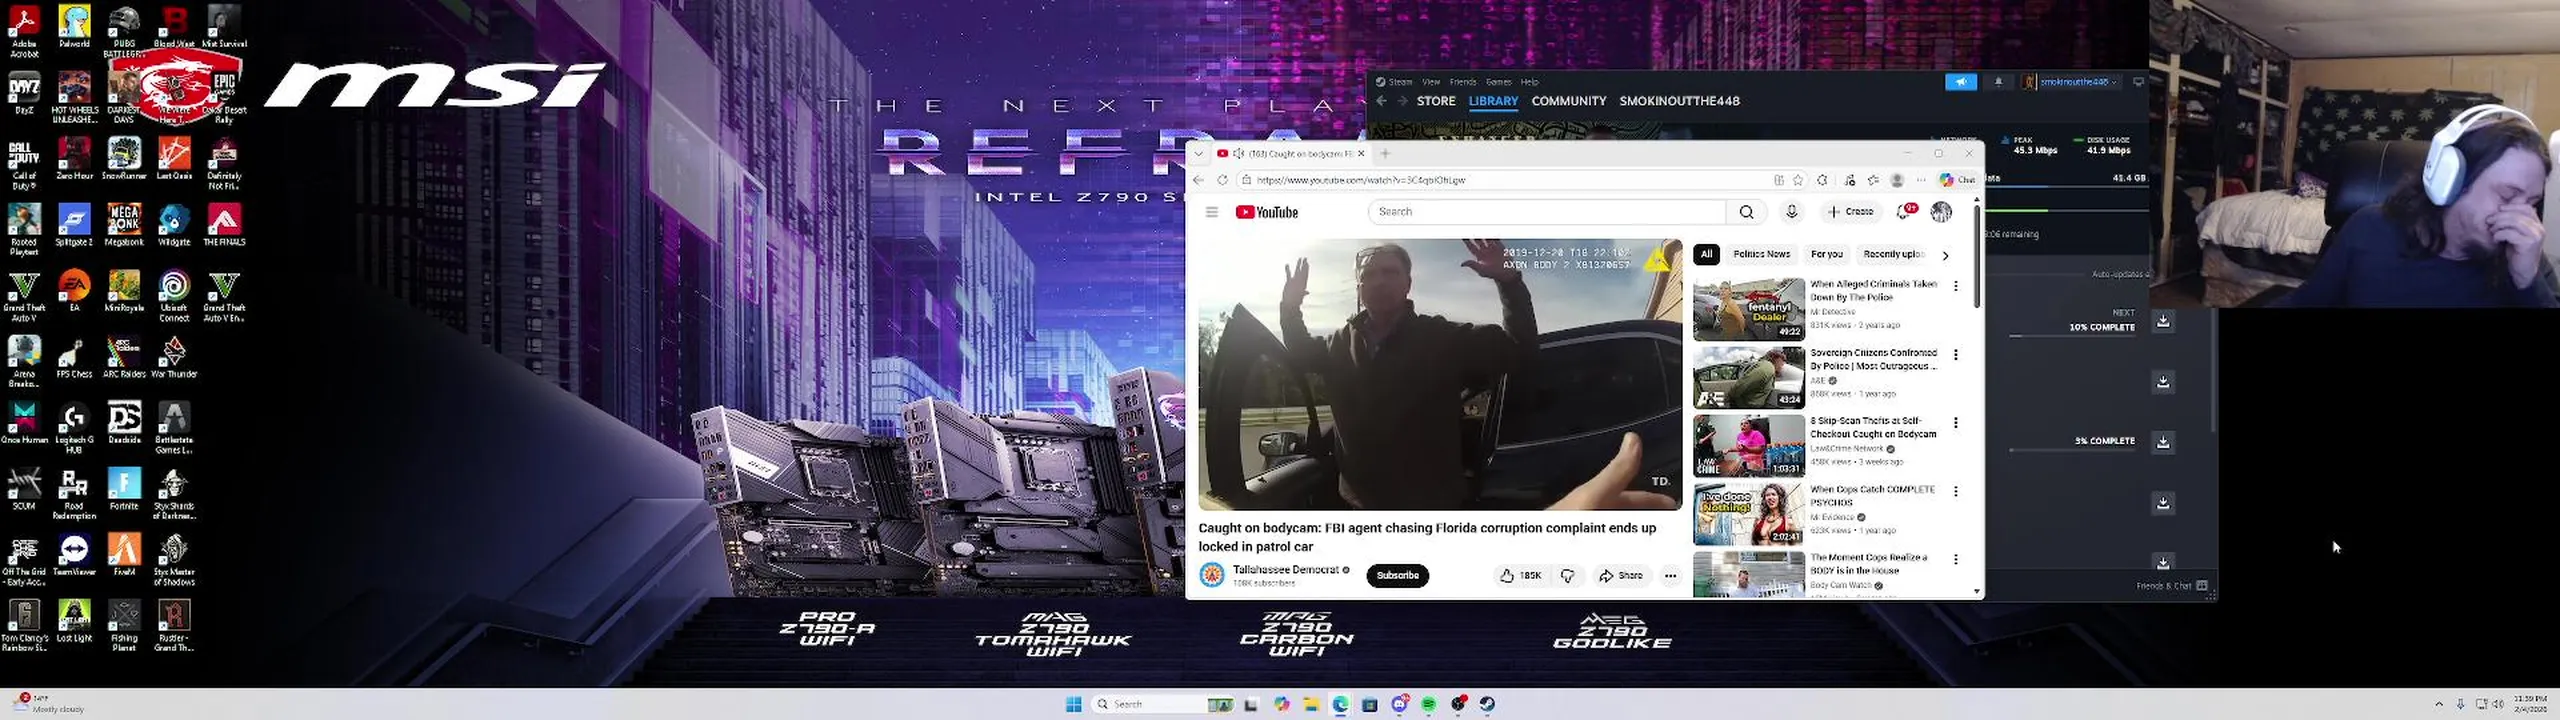Open SMOKINOUTTHE448 profile tab in Steam

[1679, 101]
